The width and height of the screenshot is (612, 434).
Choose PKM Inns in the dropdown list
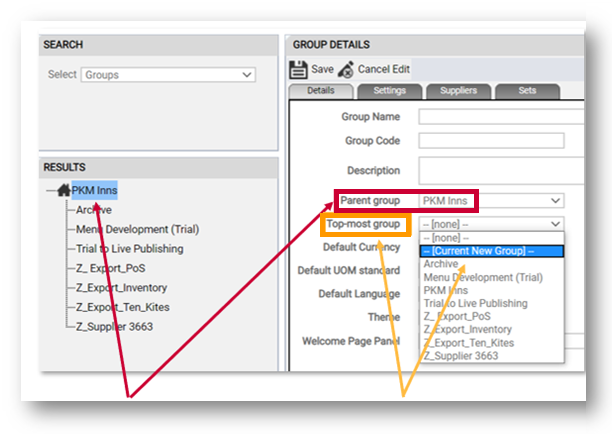click(x=492, y=290)
